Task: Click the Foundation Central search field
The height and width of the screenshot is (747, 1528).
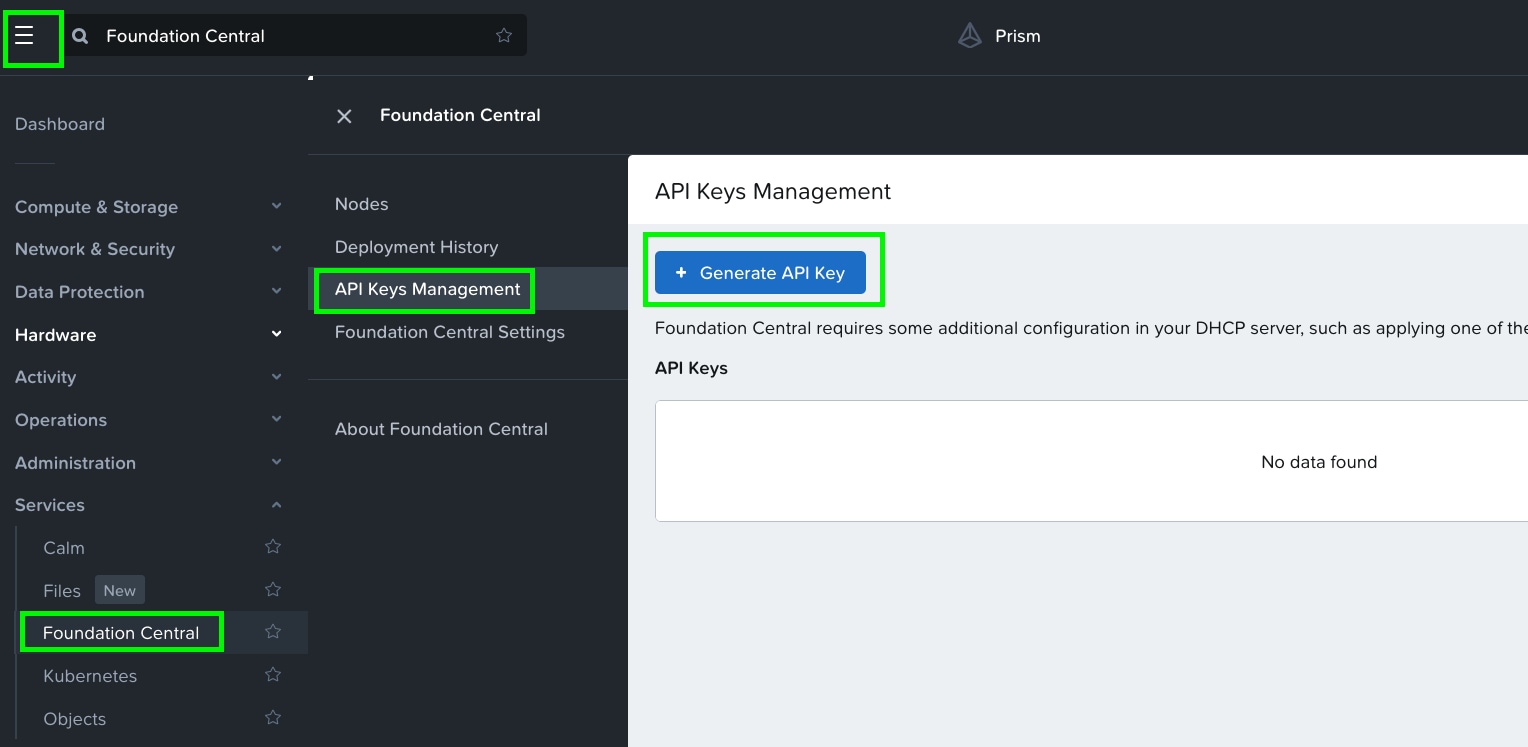Action: (290, 36)
